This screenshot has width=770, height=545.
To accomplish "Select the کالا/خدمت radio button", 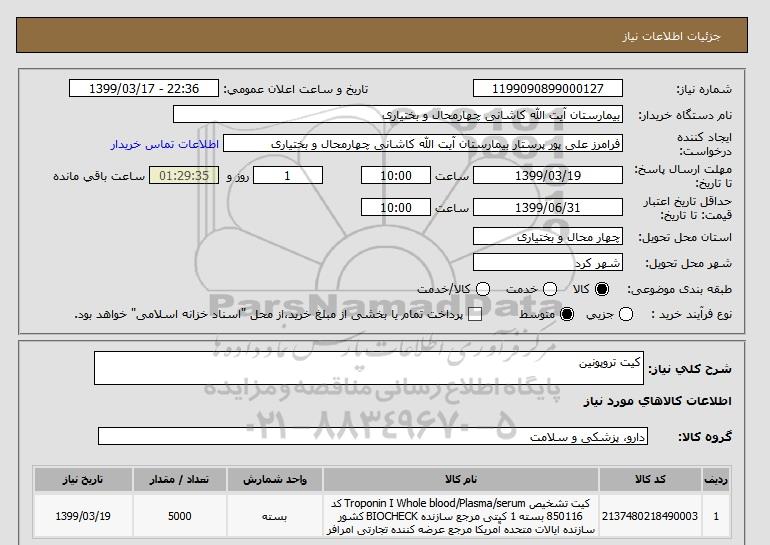I will [x=483, y=289].
